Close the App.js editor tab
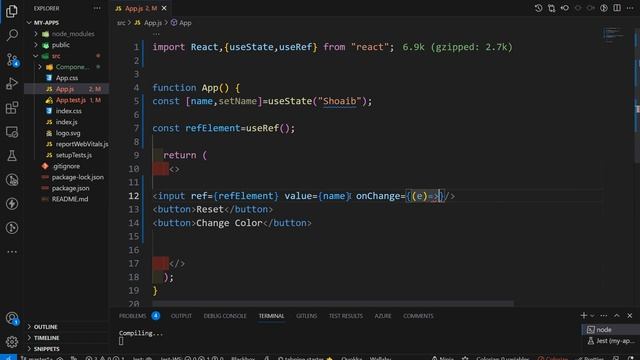640x360 pixels. pos(164,8)
